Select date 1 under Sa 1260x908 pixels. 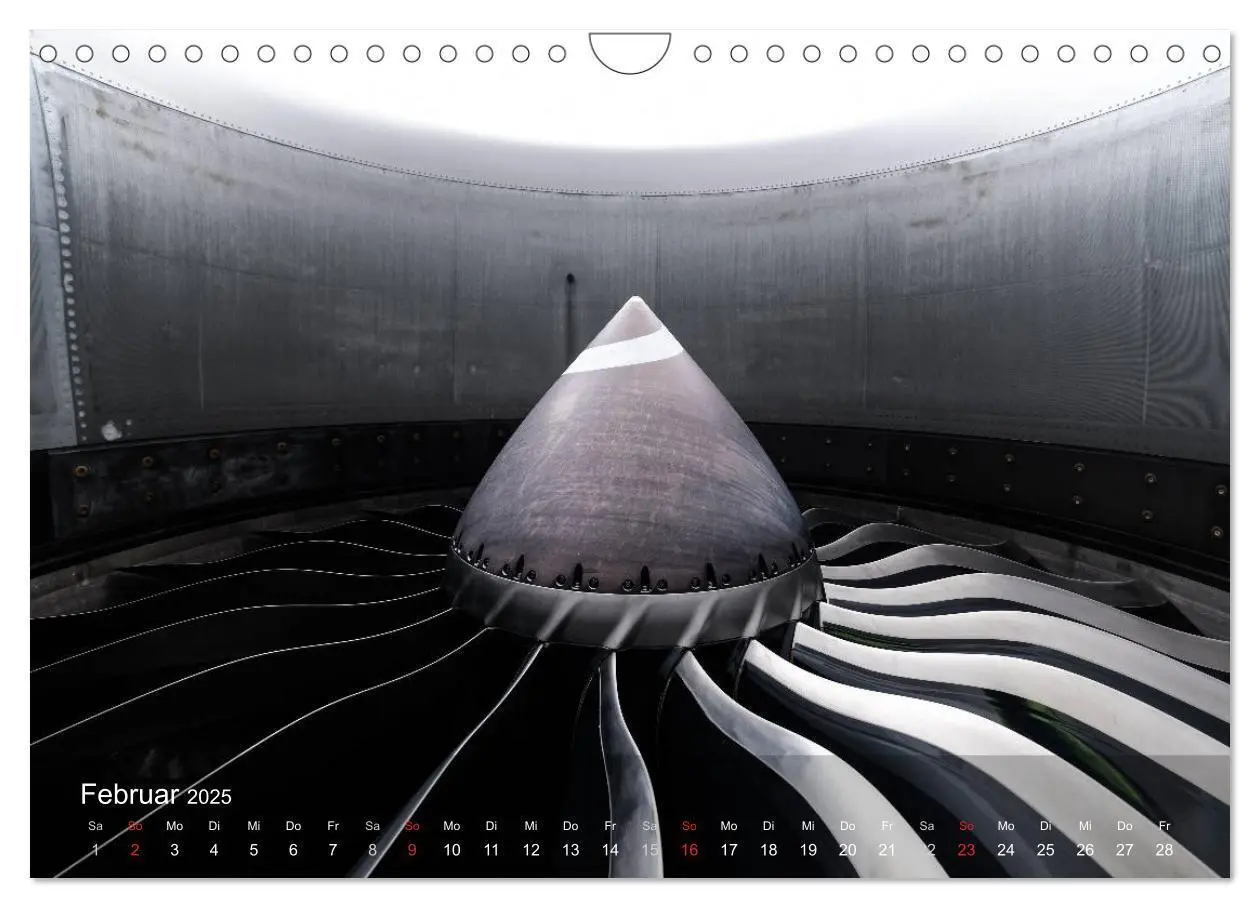tap(96, 850)
